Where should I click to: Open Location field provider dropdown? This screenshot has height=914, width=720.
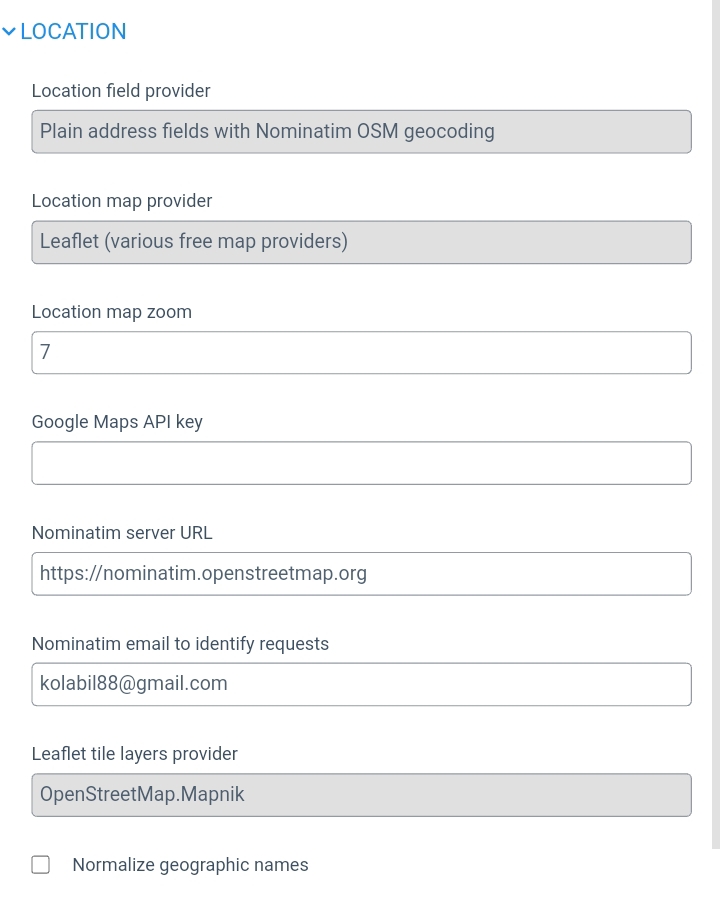tap(361, 131)
